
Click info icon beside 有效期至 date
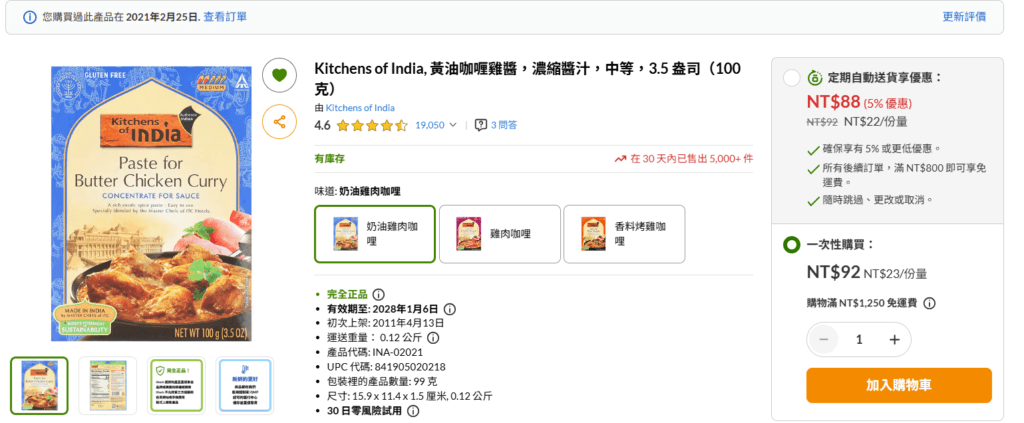tap(449, 309)
